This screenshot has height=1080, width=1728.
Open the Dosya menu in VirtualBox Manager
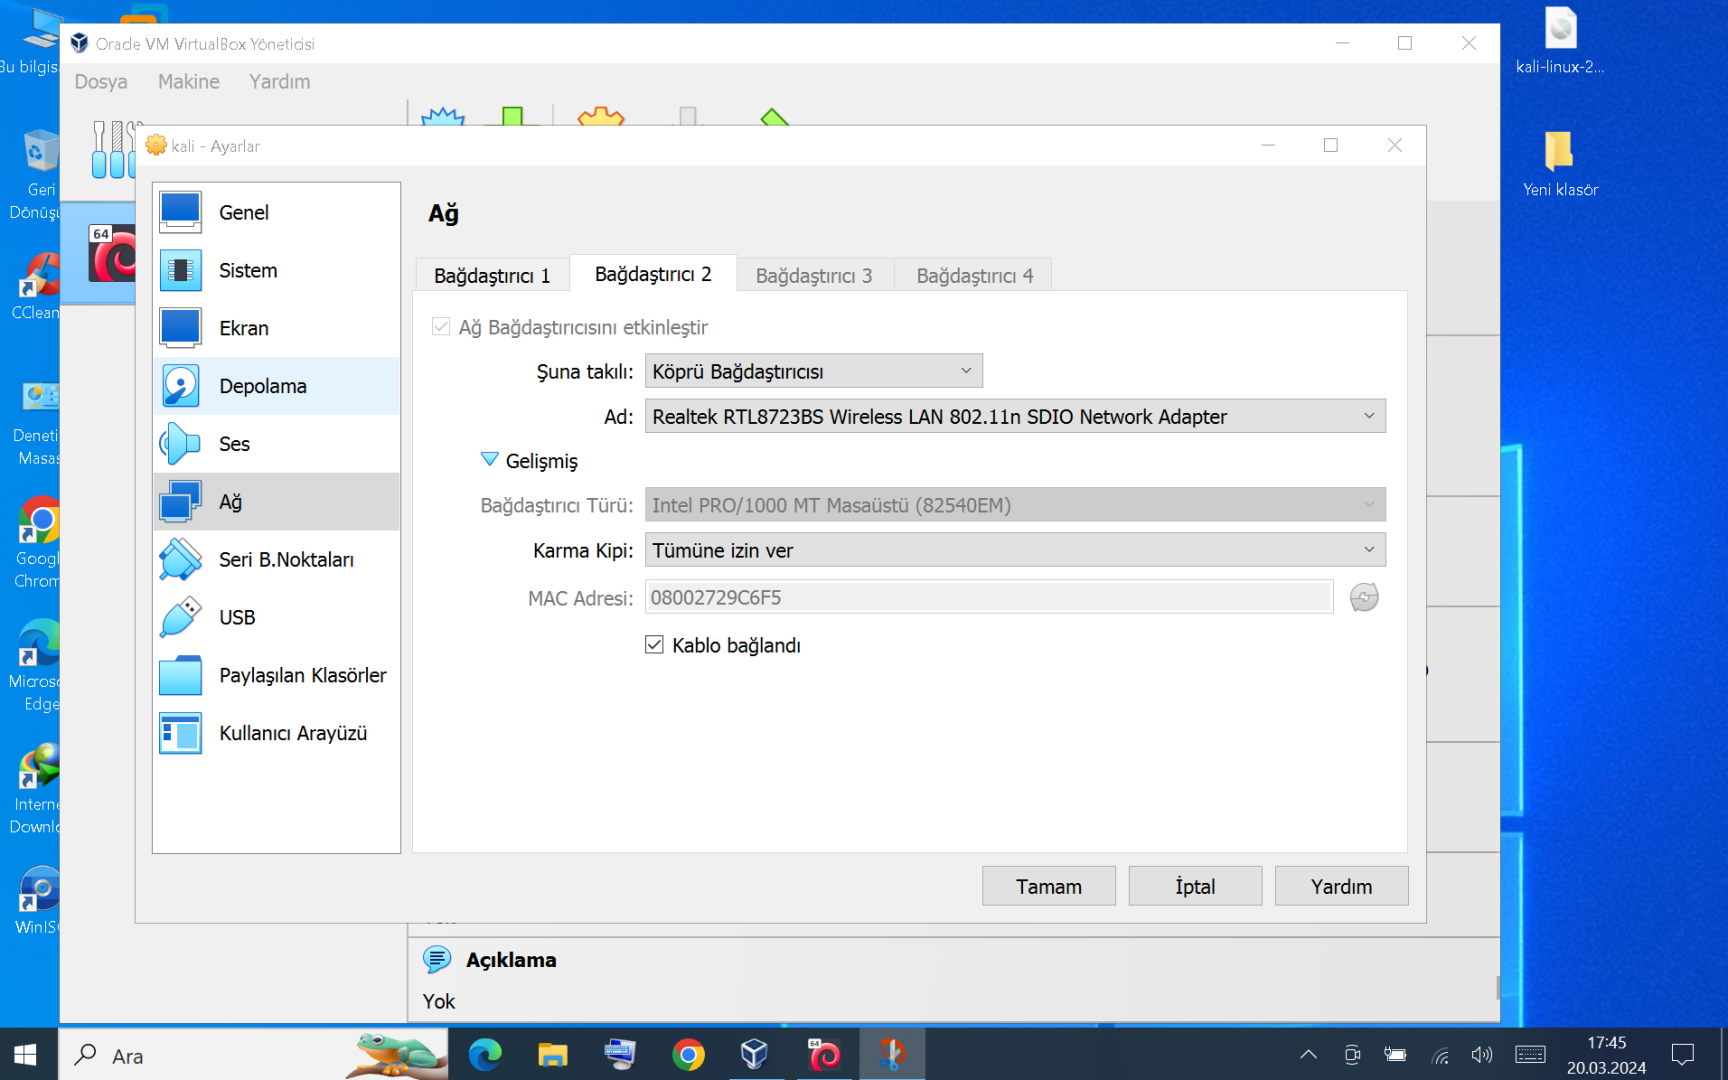point(101,82)
